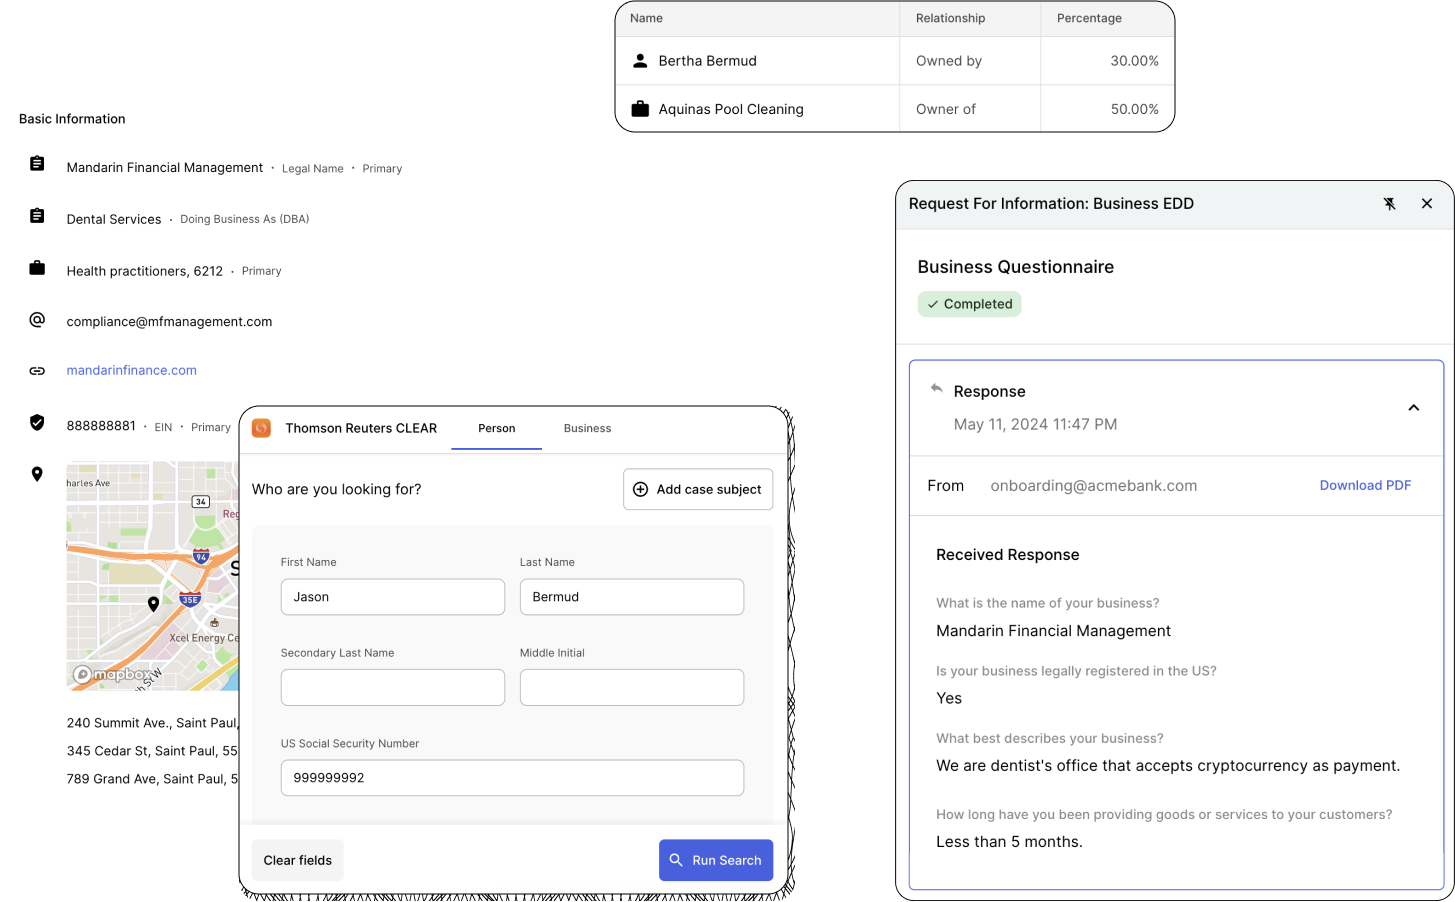Click the briefcase icon beside Aquinas Pool Cleaning
The width and height of the screenshot is (1455, 902).
coord(640,109)
